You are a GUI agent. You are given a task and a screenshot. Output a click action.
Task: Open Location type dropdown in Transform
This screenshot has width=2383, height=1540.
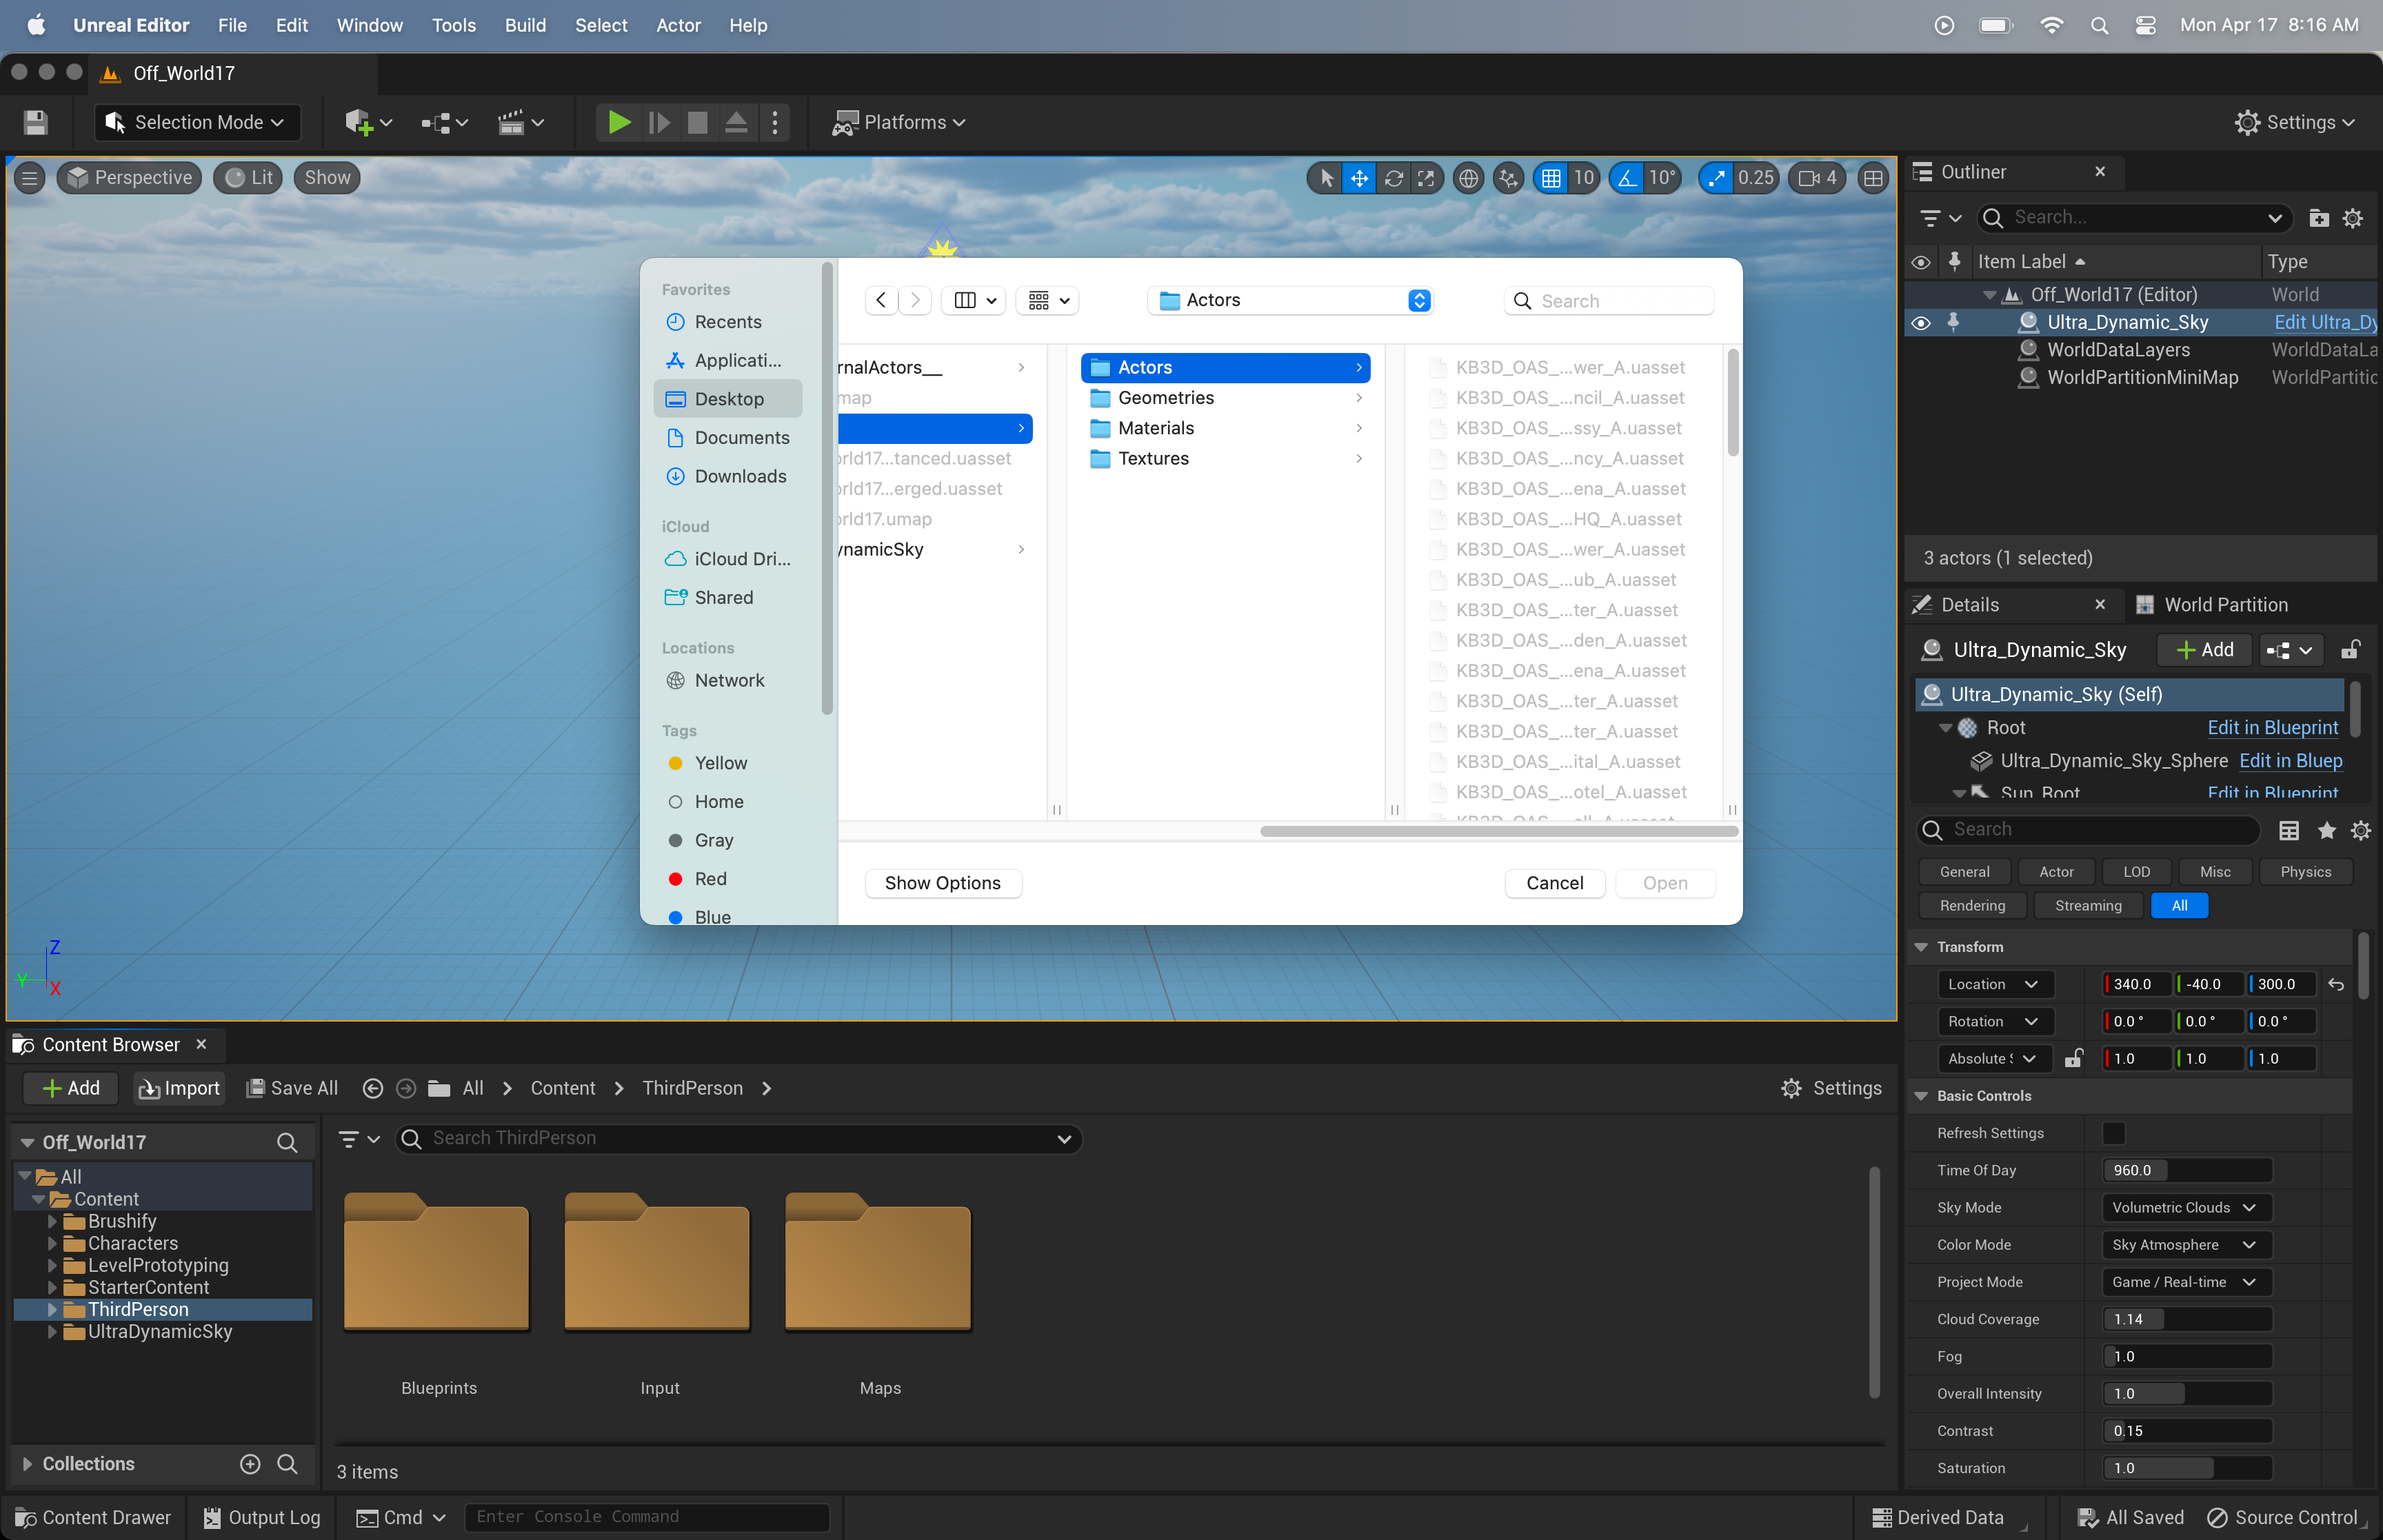point(1995,984)
